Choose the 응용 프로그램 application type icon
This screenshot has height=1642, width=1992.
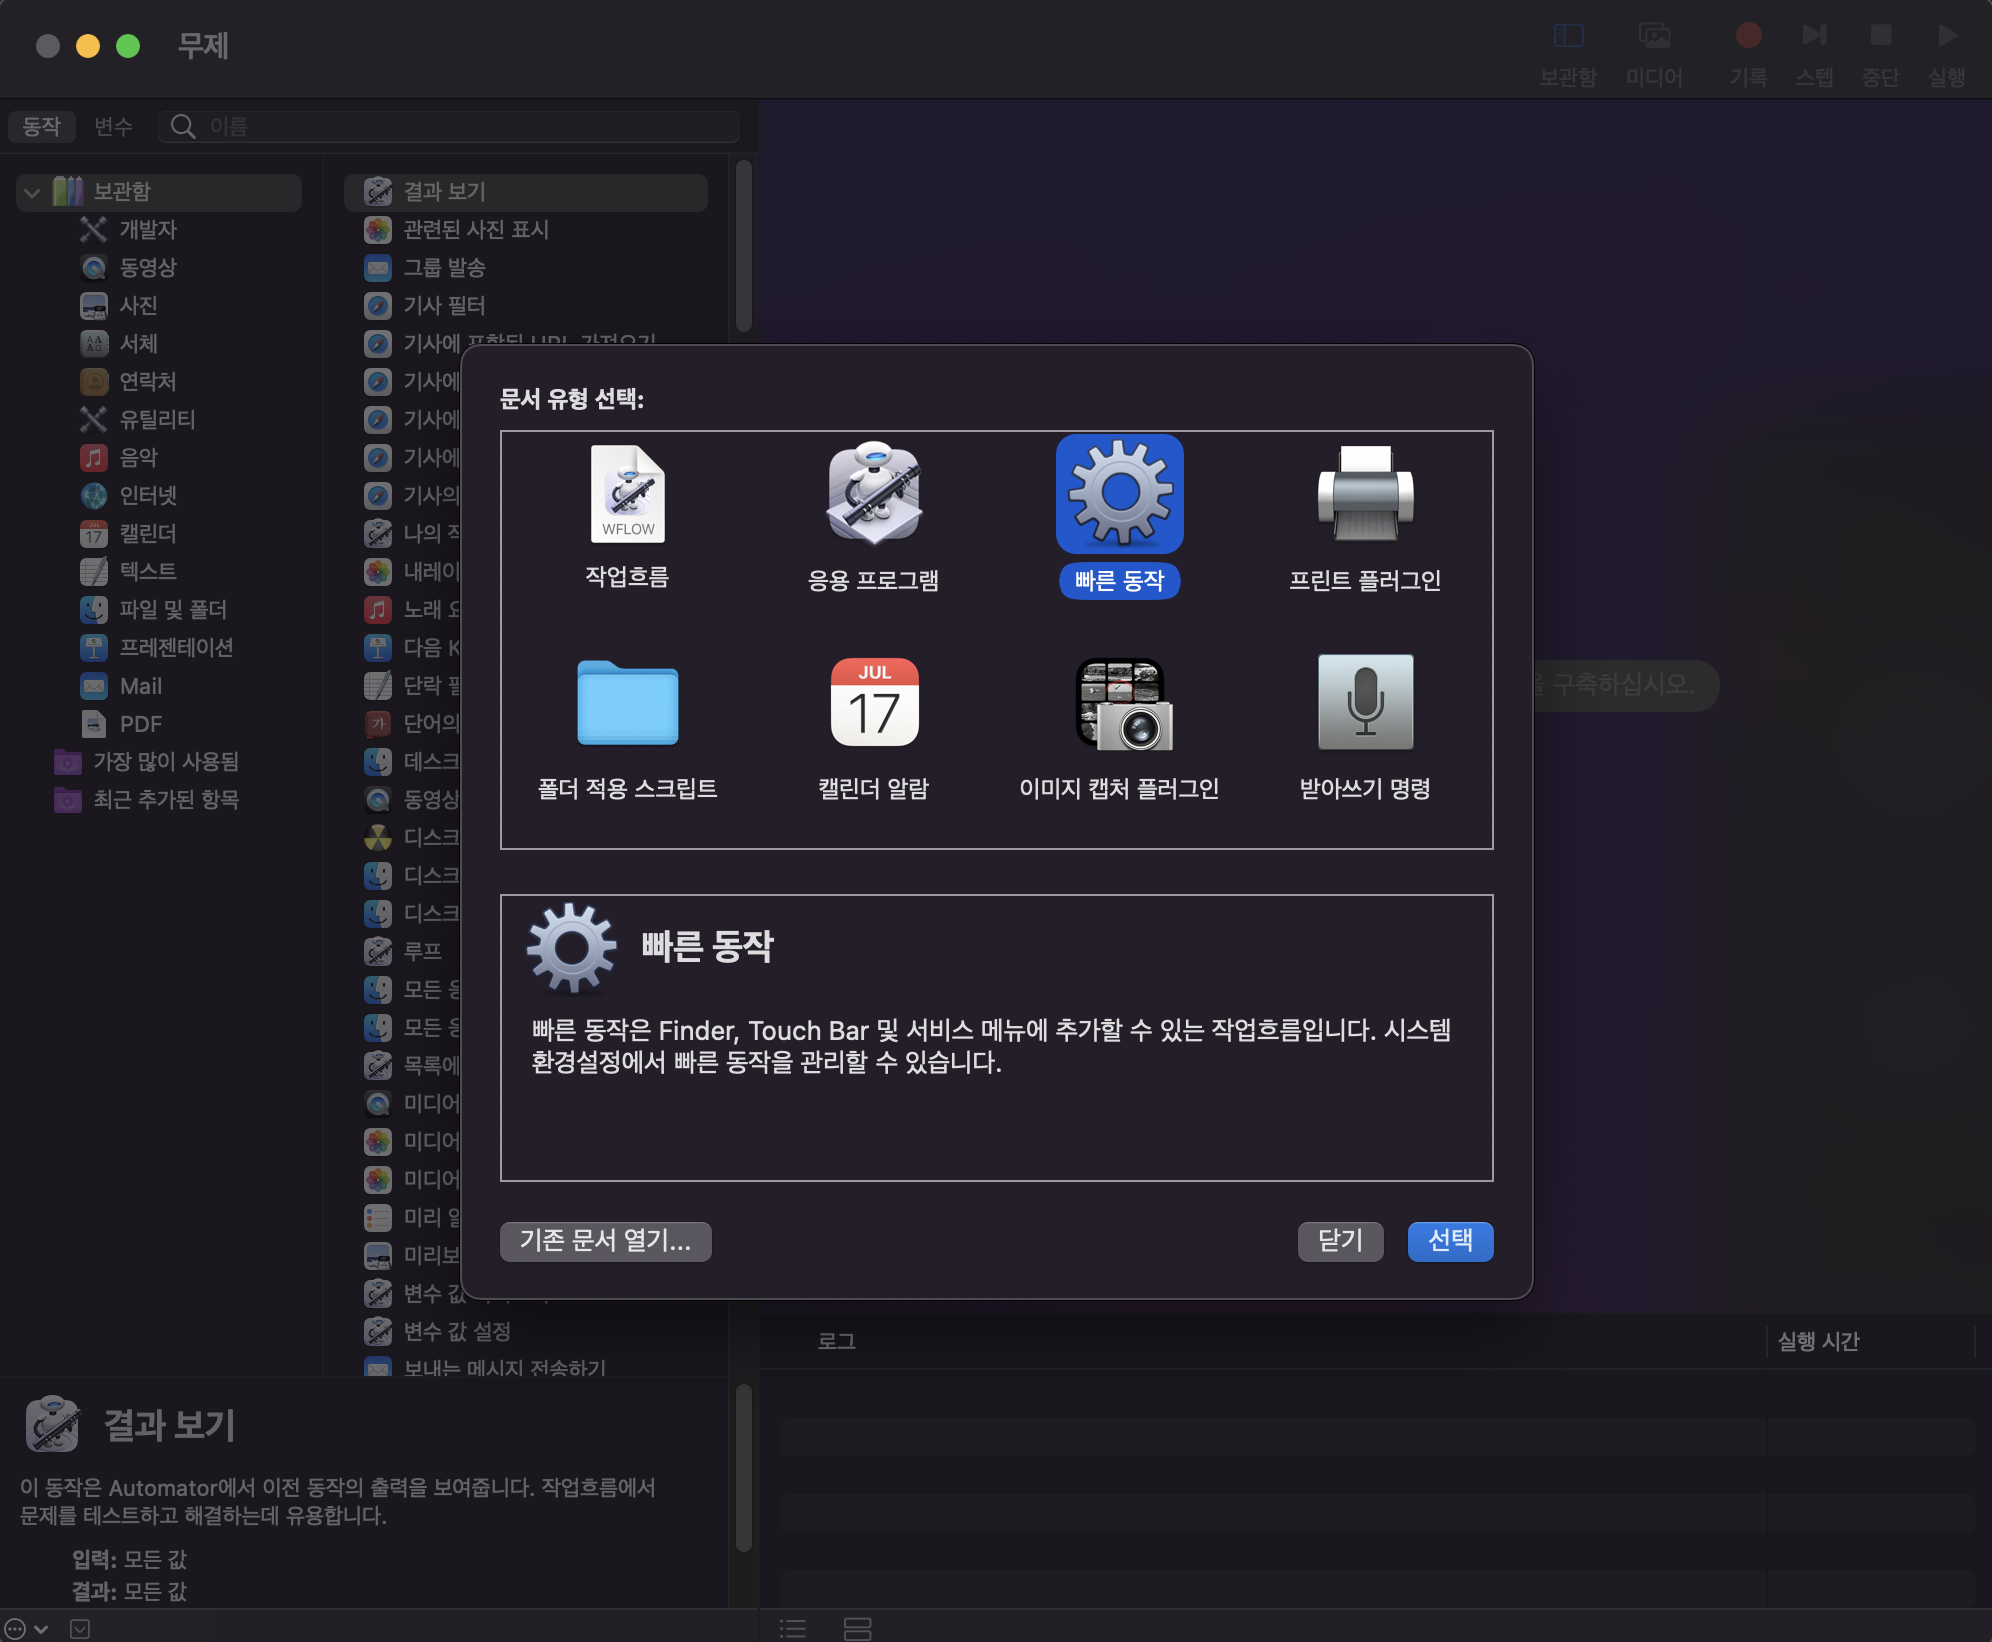(873, 495)
